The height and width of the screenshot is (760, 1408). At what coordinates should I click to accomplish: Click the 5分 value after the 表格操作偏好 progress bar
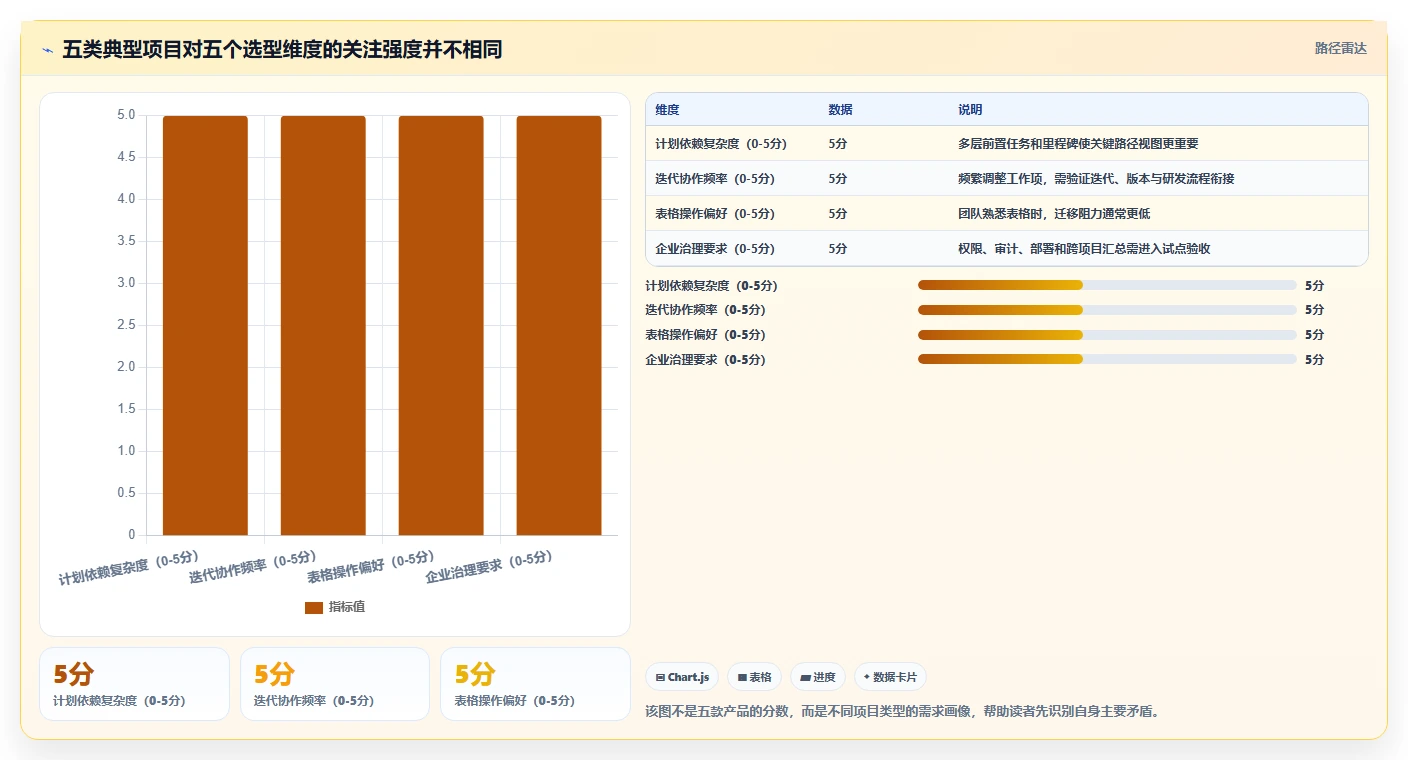[1314, 335]
